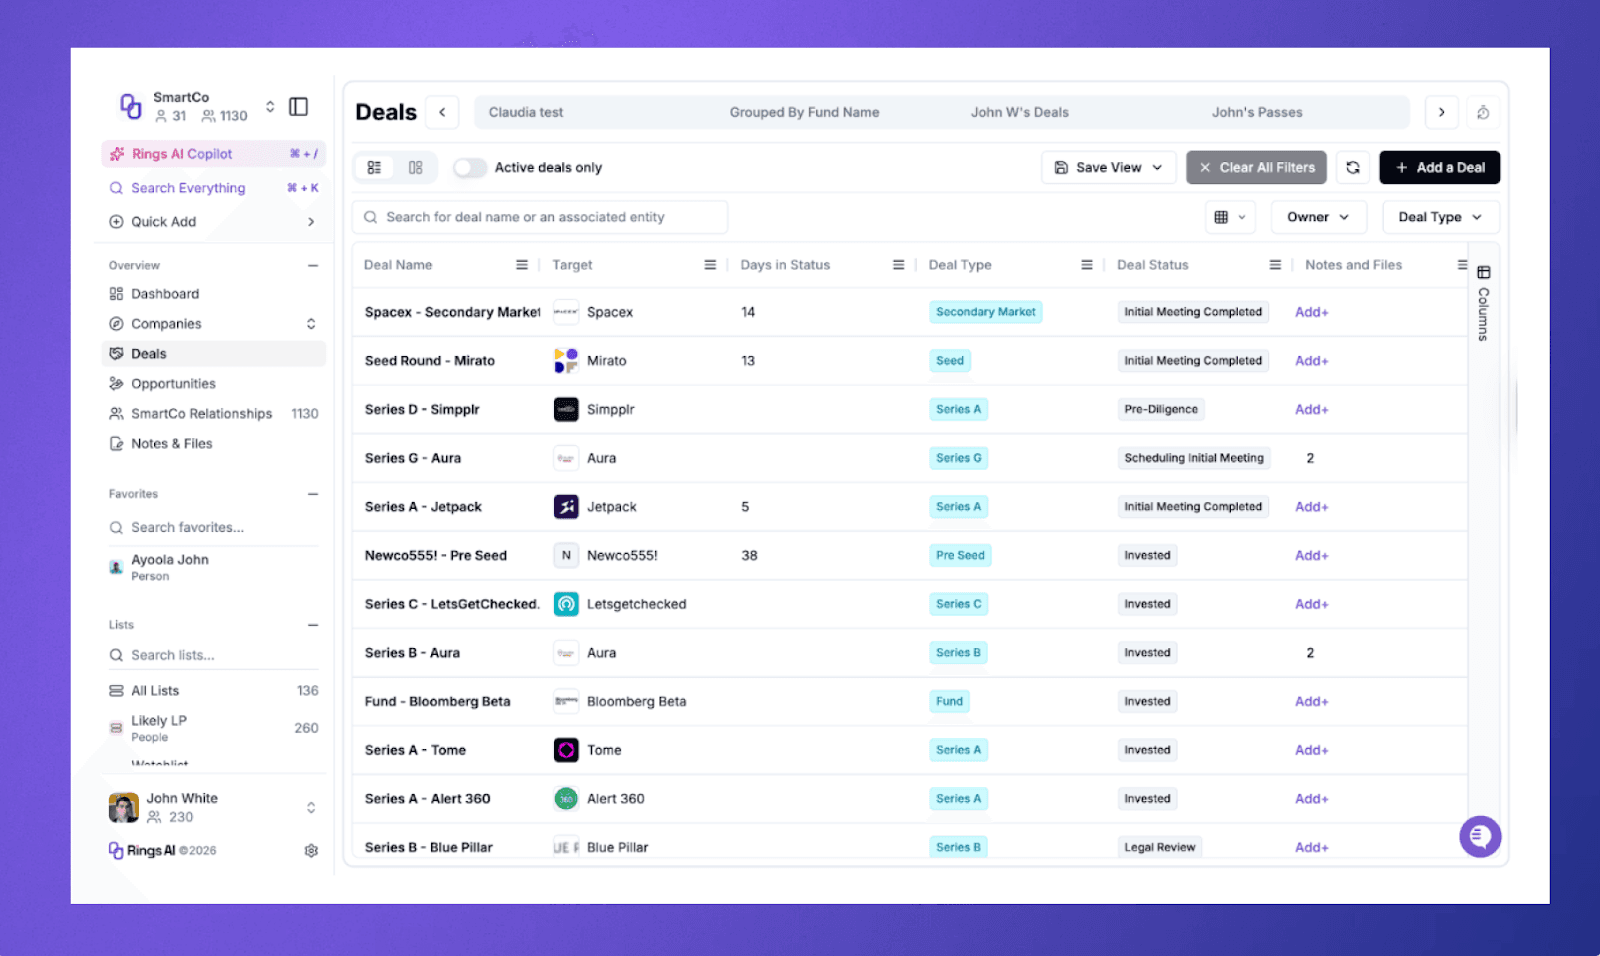1600x956 pixels.
Task: Switch to the card view layout
Action: (415, 167)
